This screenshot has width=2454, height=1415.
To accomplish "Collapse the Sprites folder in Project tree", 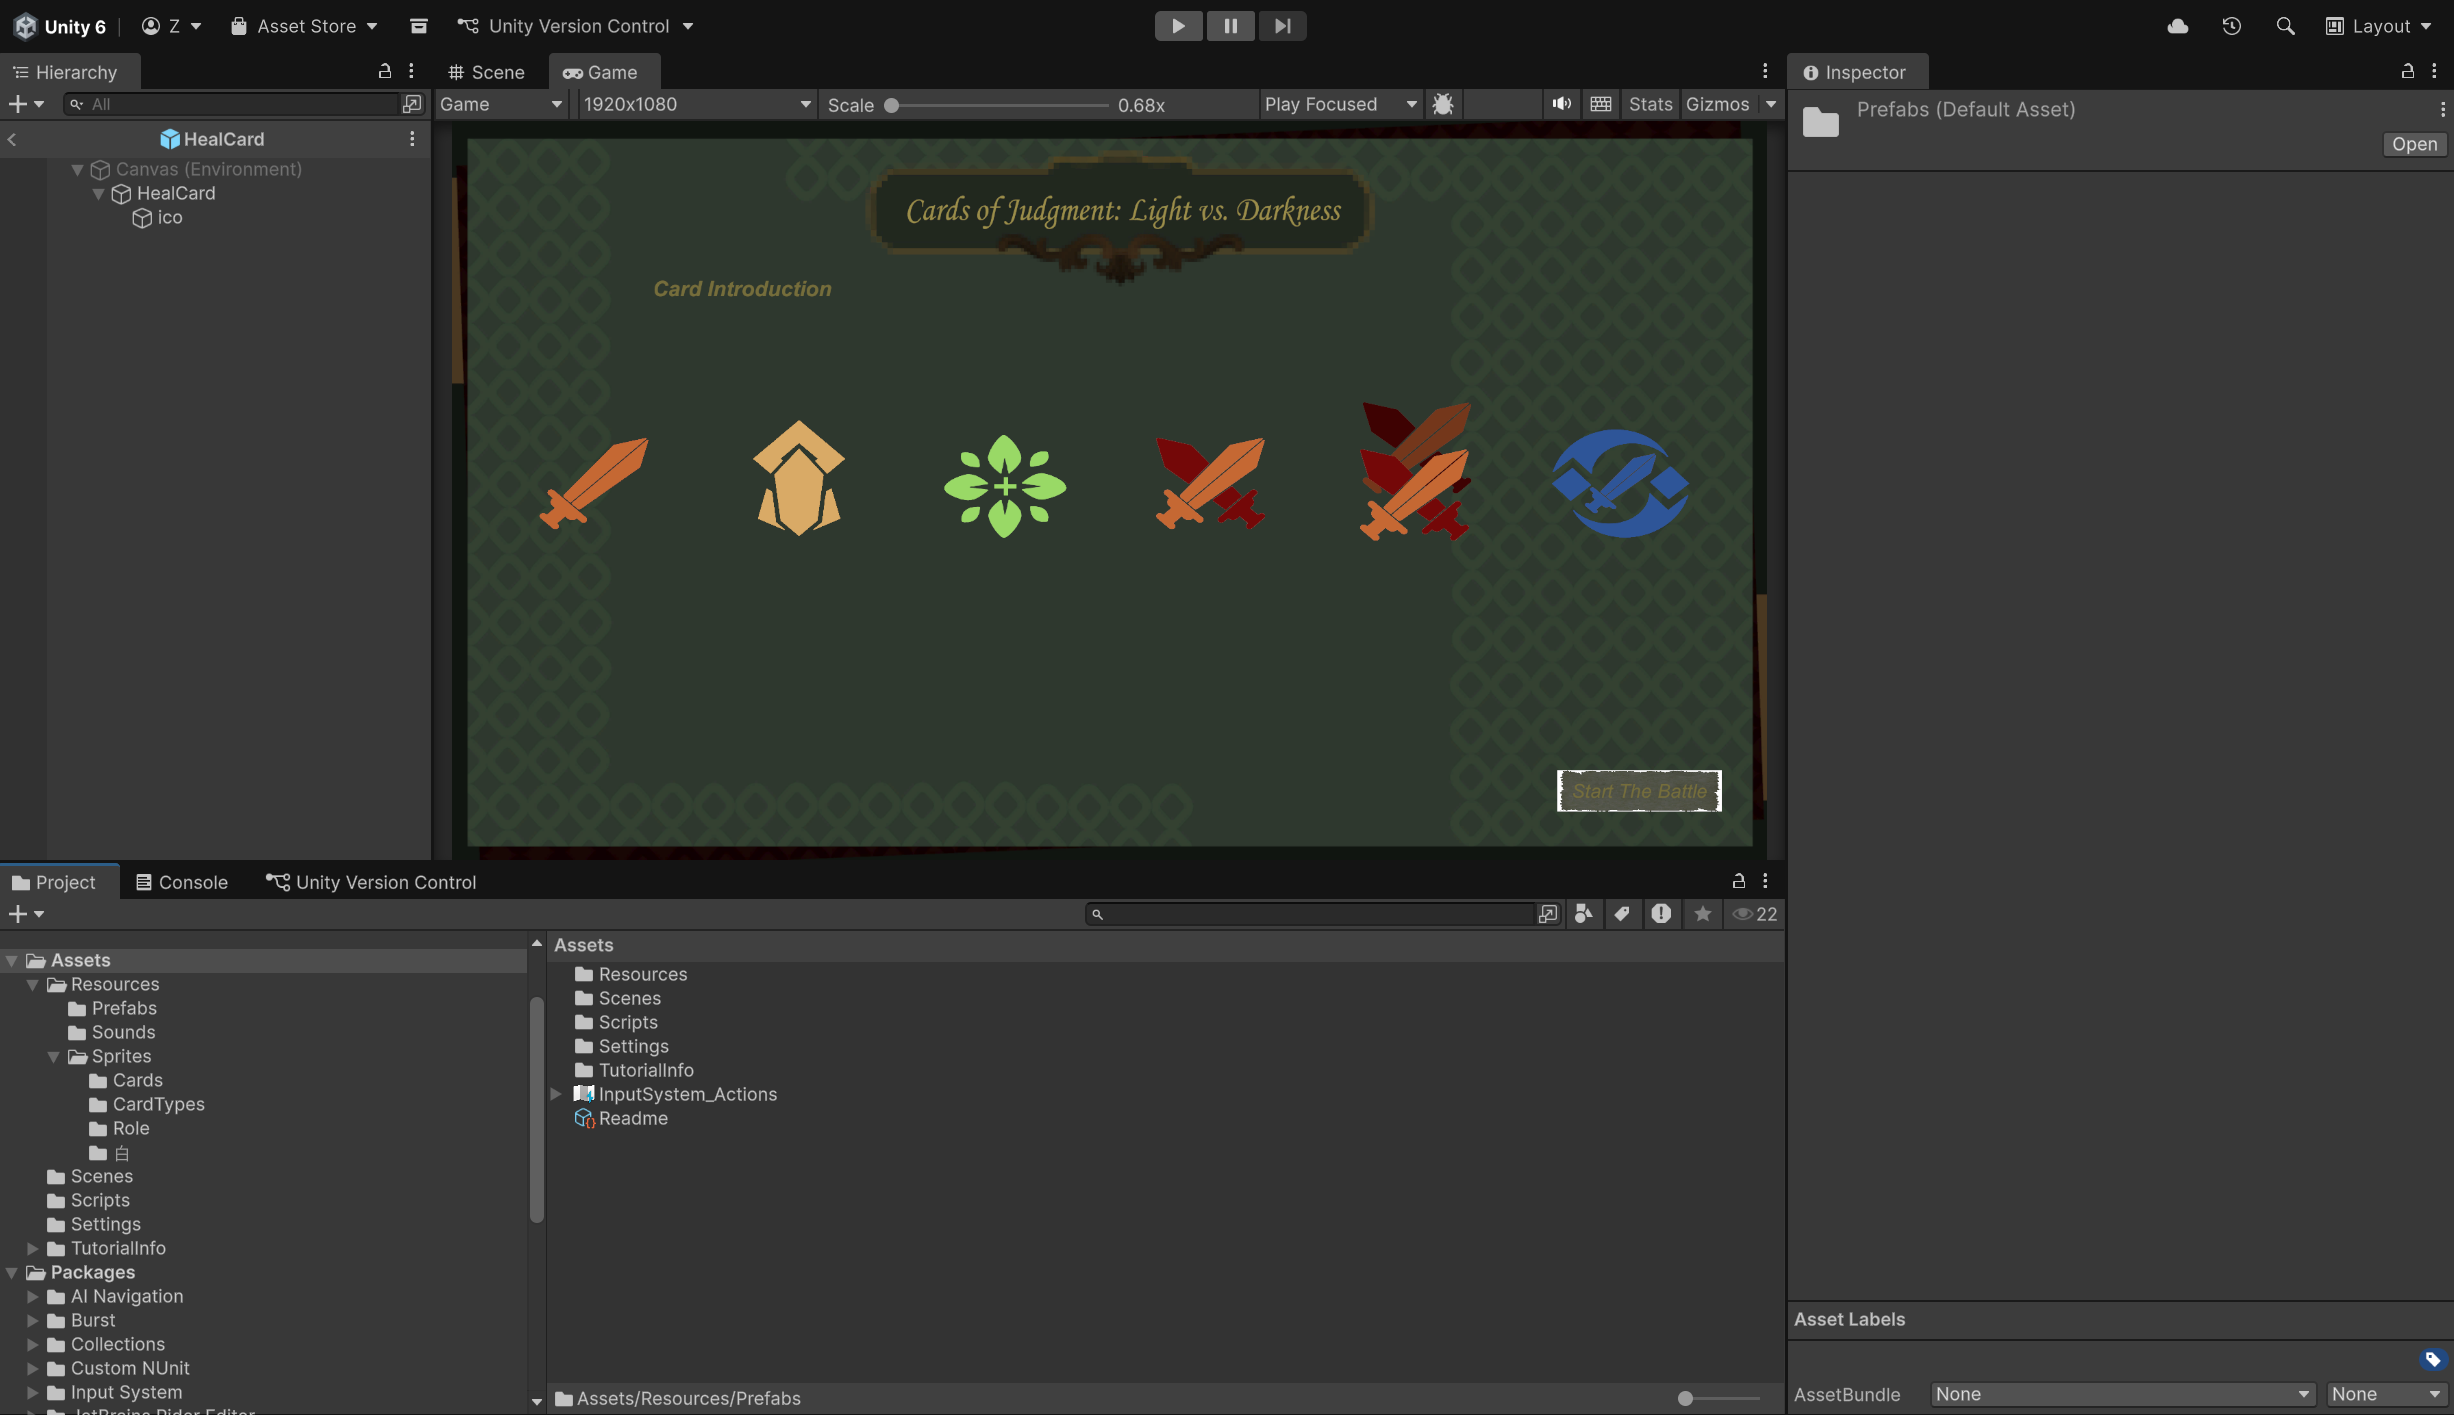I will (54, 1057).
